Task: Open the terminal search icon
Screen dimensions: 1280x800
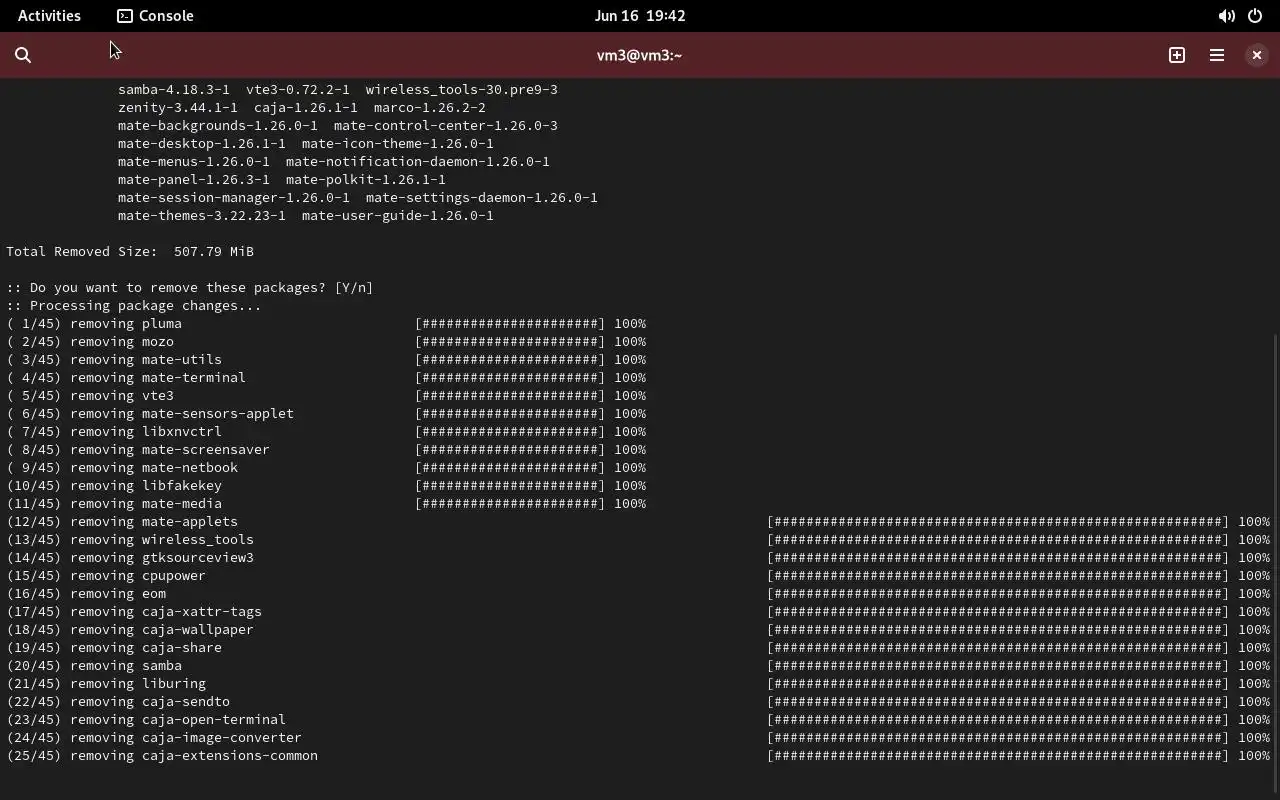Action: coord(23,56)
